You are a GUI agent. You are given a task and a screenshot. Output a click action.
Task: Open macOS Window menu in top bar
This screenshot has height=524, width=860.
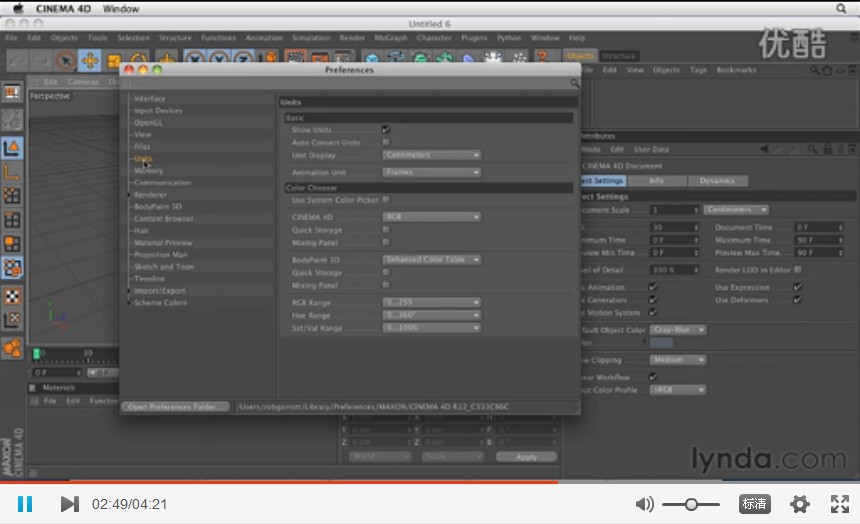121,8
